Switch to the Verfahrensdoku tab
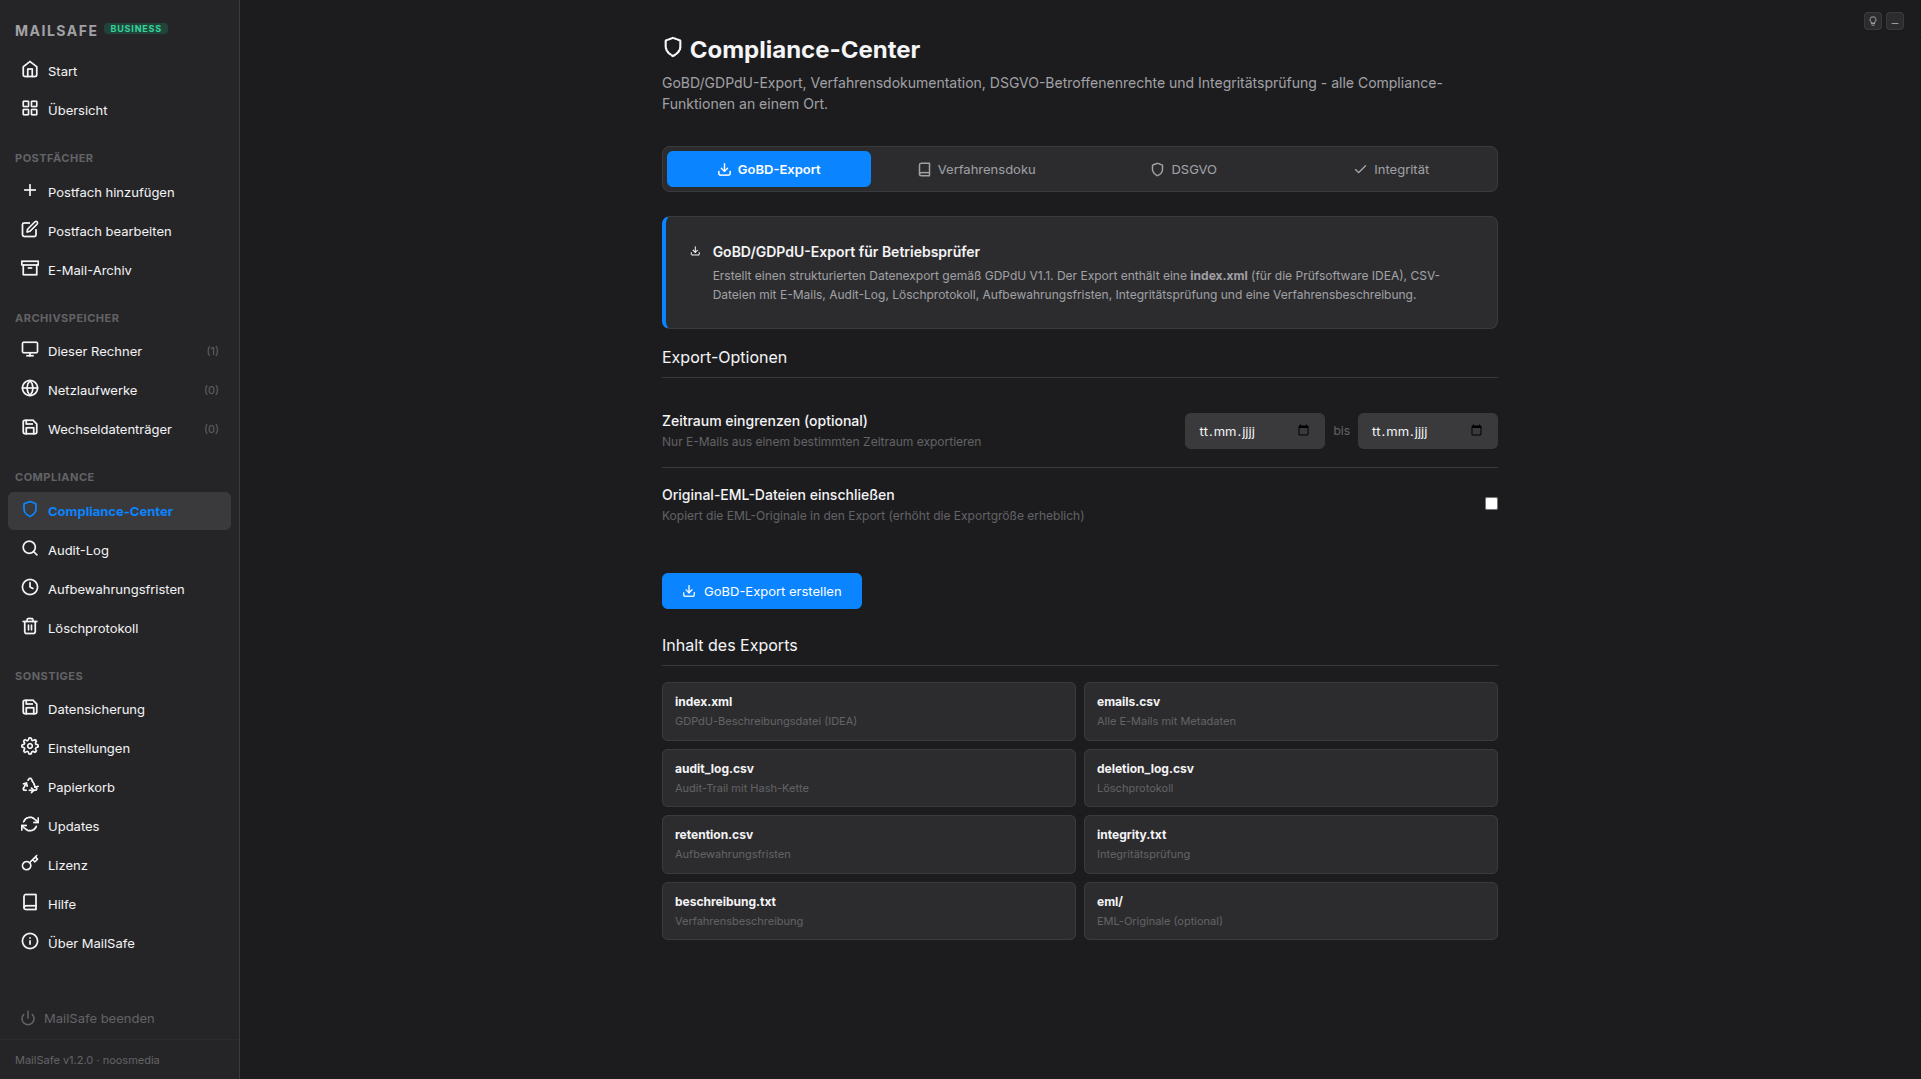The image size is (1921, 1079). click(x=985, y=169)
